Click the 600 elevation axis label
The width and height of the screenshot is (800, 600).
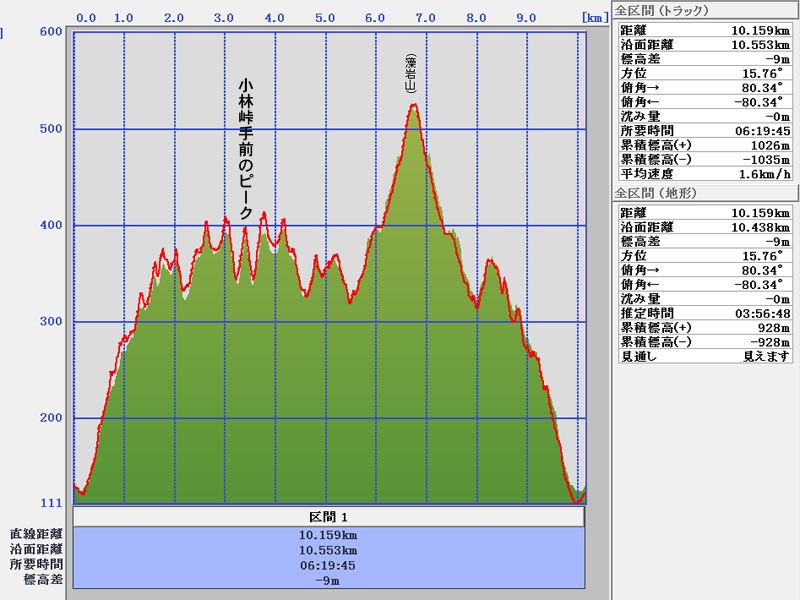(51, 31)
